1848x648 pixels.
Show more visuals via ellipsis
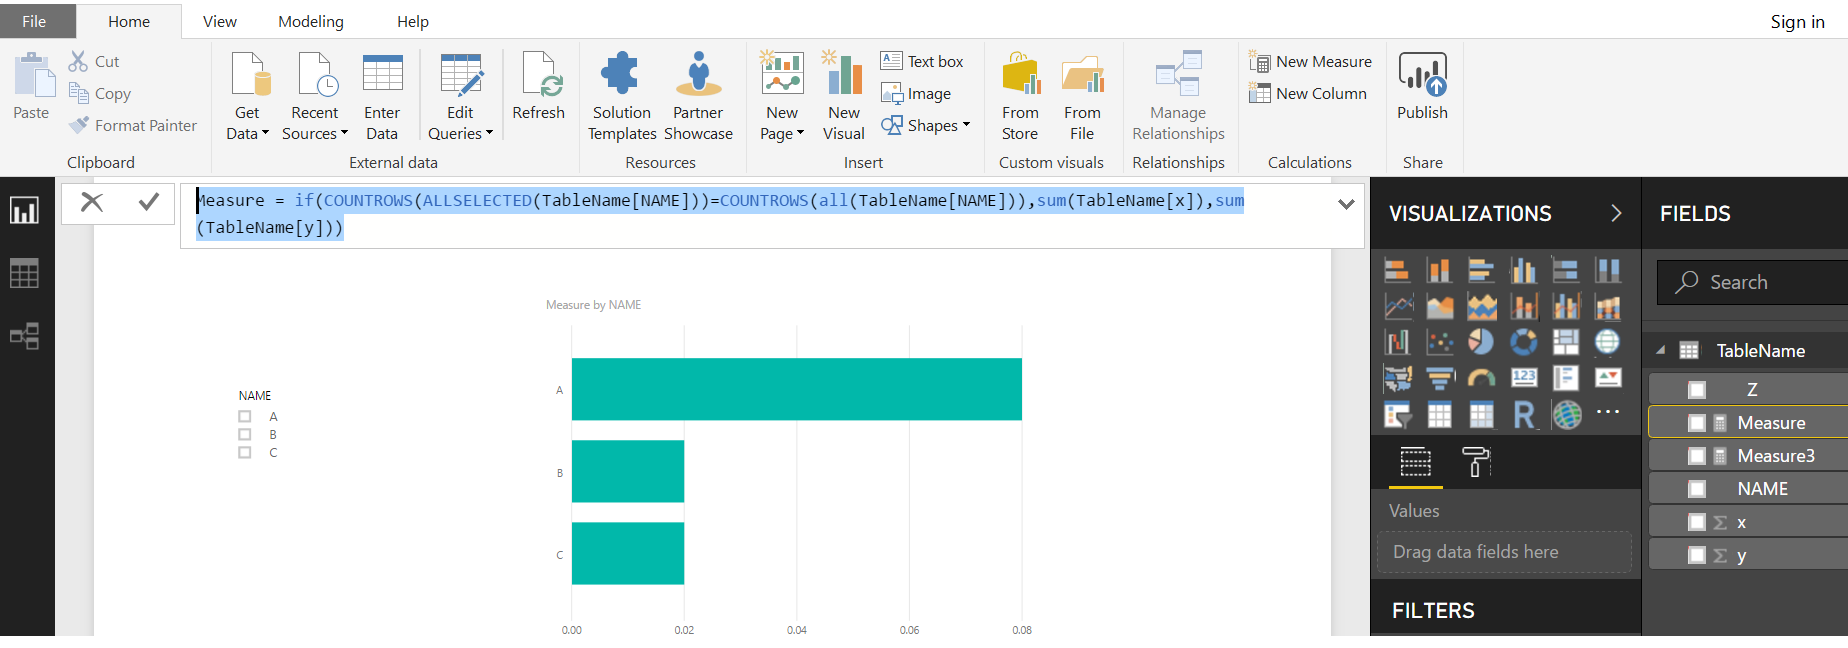[x=1607, y=412]
